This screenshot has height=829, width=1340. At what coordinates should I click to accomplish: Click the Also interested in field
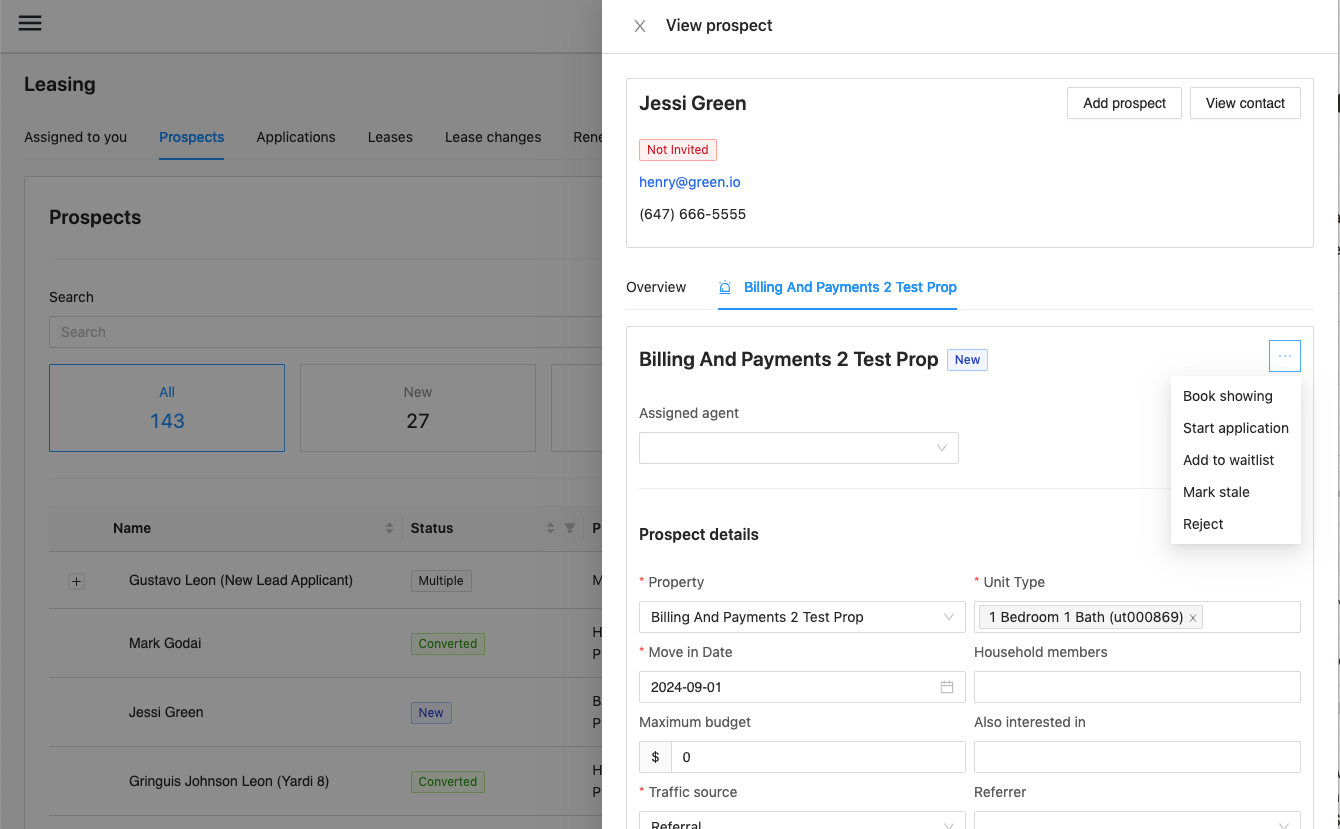1137,757
